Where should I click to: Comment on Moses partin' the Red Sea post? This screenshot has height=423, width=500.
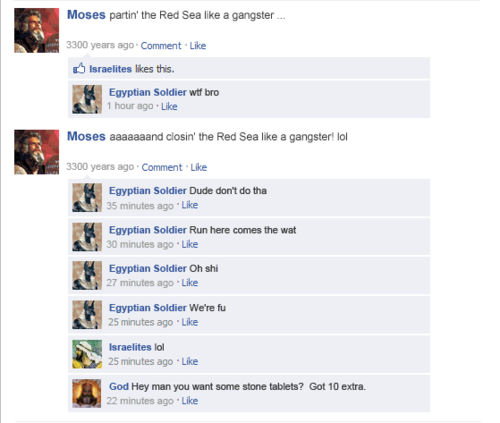[x=161, y=46]
